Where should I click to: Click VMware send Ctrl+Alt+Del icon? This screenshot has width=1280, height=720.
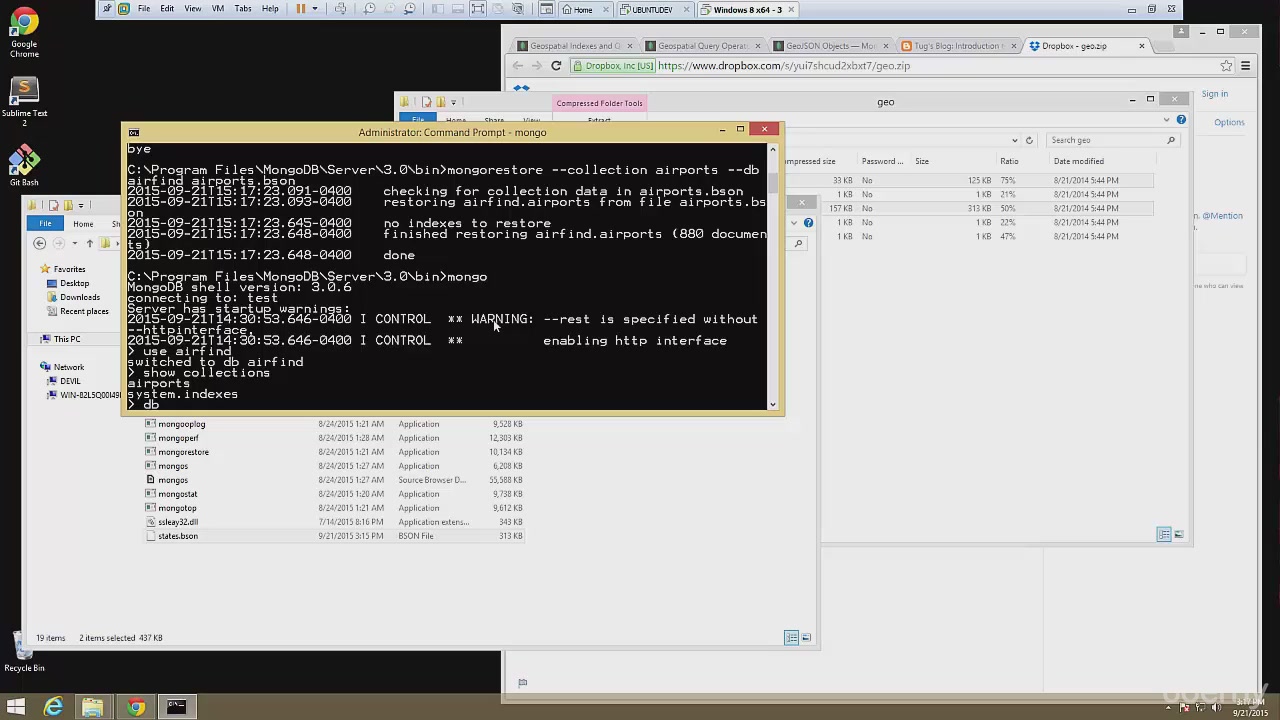click(341, 9)
